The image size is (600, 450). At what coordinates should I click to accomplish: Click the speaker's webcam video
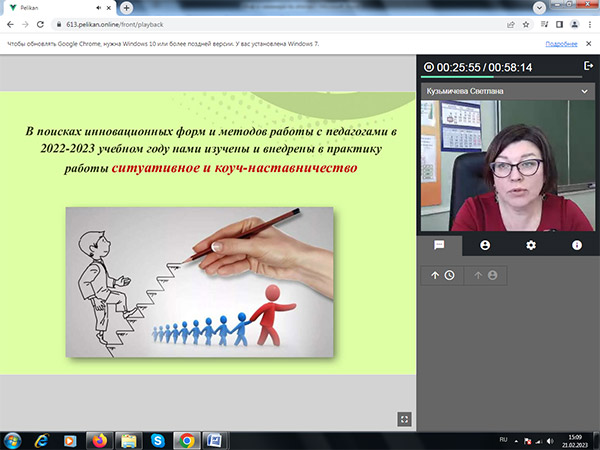tap(508, 166)
